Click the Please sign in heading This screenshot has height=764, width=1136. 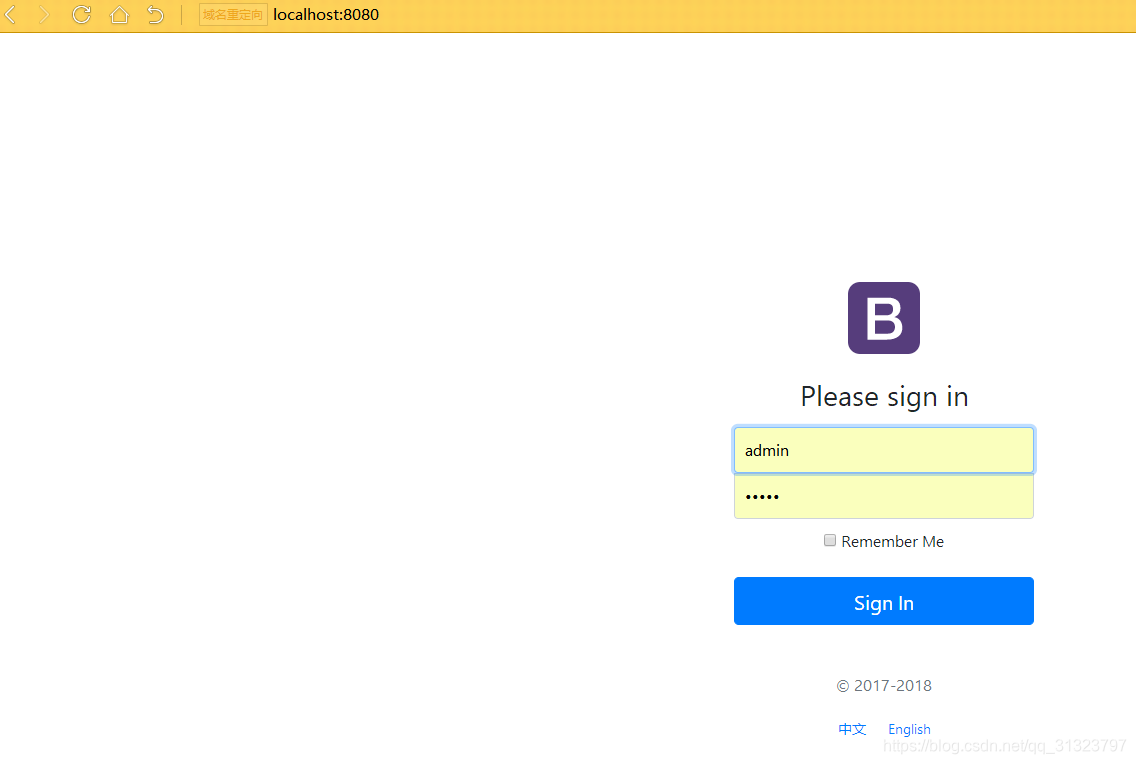[884, 397]
